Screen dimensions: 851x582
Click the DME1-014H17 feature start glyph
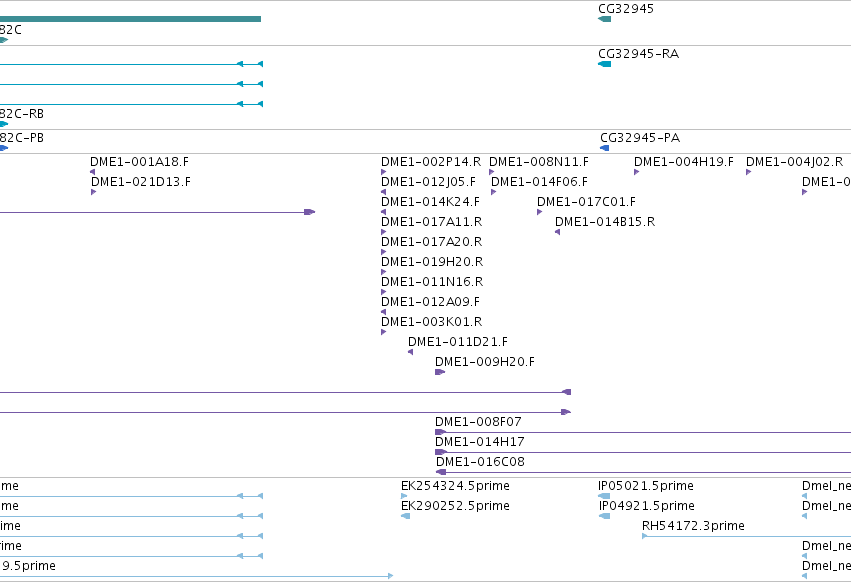441,452
